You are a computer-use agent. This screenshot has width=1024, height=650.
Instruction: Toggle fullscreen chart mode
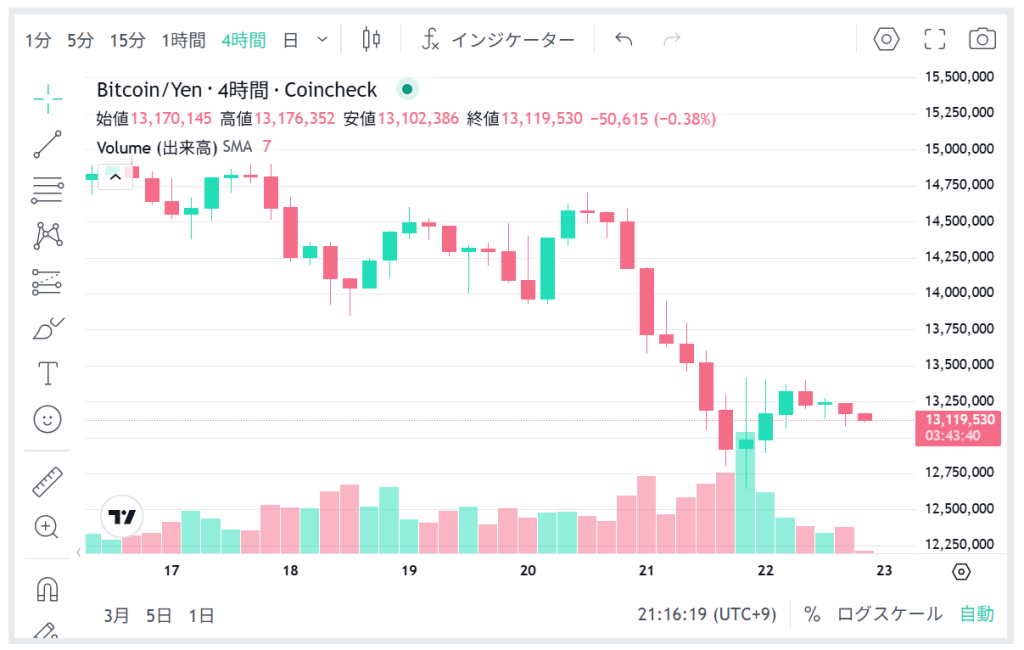click(935, 39)
